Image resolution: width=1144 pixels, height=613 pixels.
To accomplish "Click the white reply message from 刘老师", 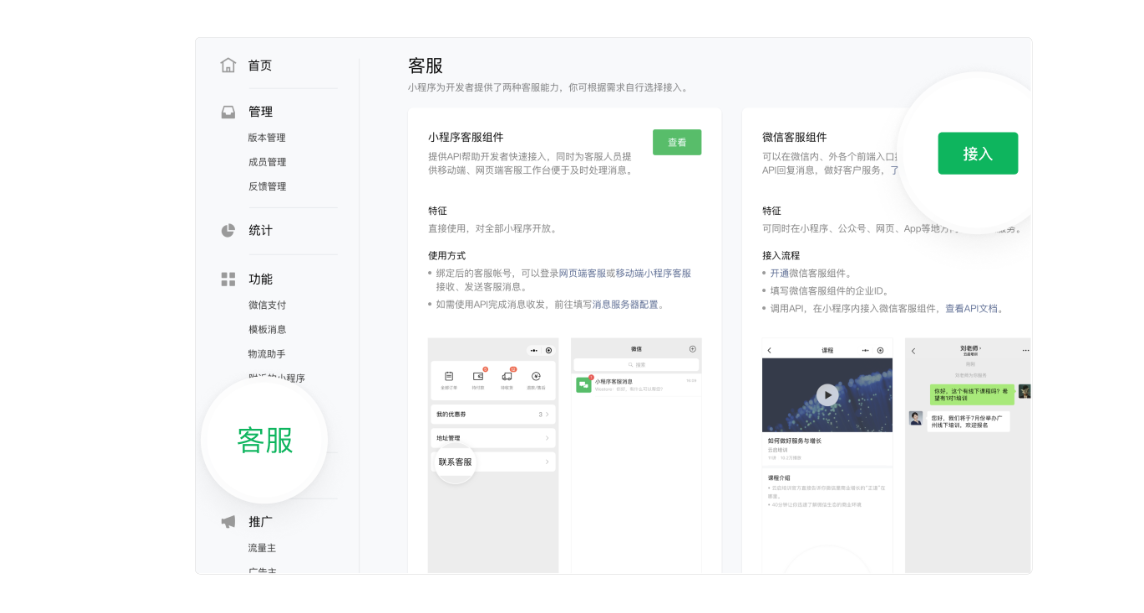I will point(967,421).
